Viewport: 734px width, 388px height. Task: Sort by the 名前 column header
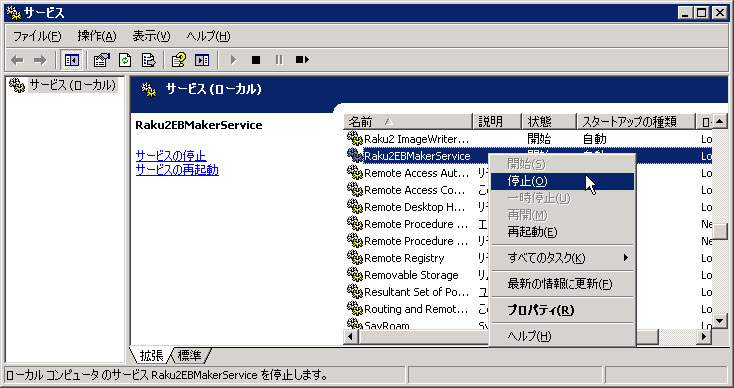pyautogui.click(x=408, y=122)
